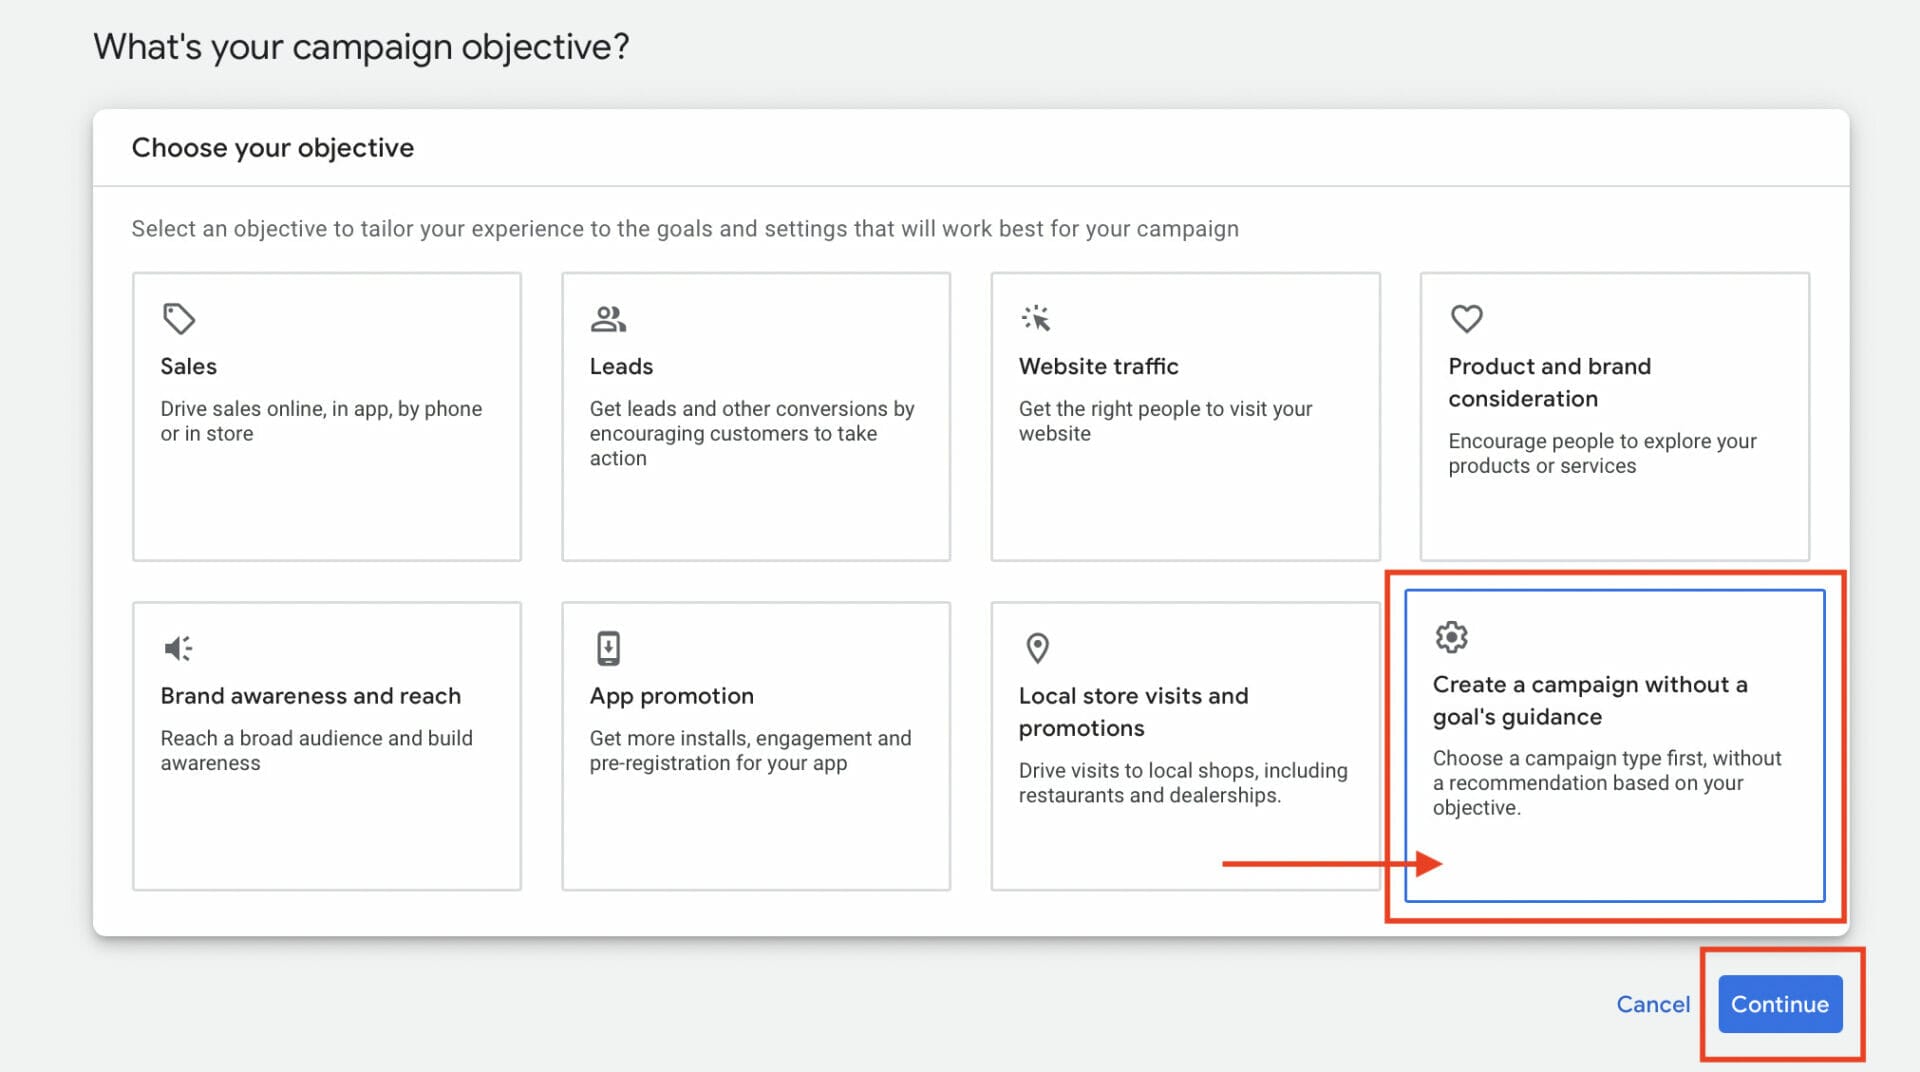
Task: Select Product and brand consideration title
Action: pos(1549,382)
